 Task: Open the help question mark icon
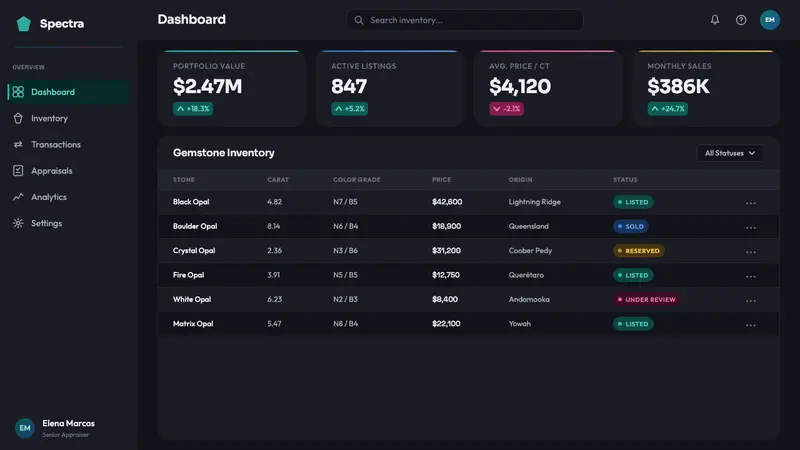pyautogui.click(x=741, y=20)
